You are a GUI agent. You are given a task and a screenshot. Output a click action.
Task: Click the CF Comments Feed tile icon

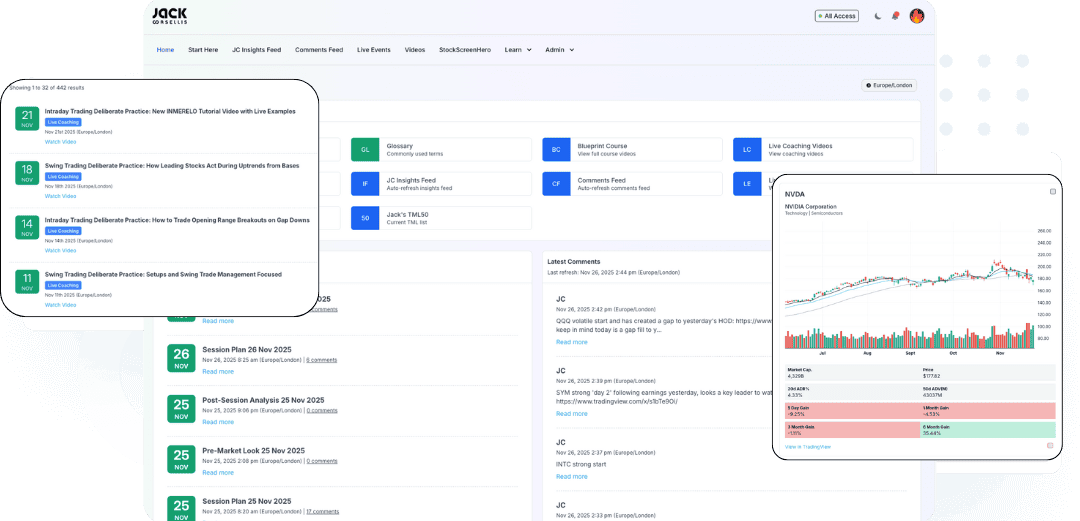coord(556,184)
